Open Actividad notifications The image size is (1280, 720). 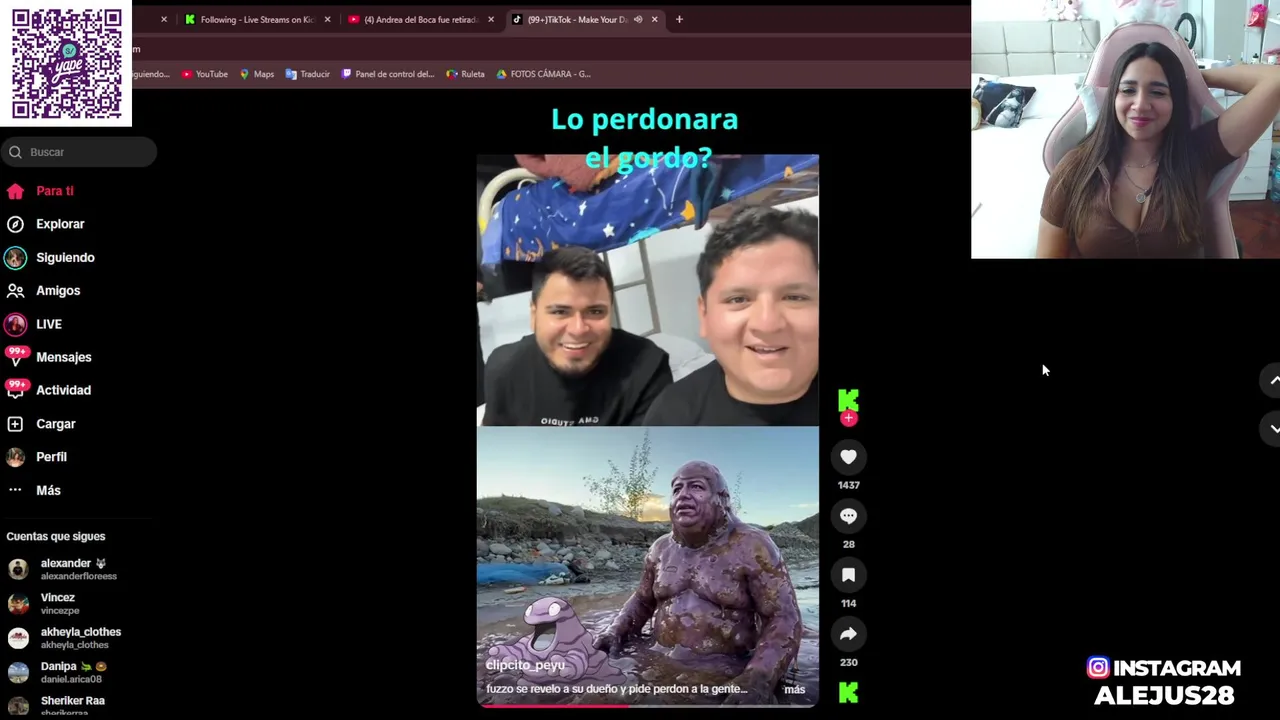tap(48, 390)
